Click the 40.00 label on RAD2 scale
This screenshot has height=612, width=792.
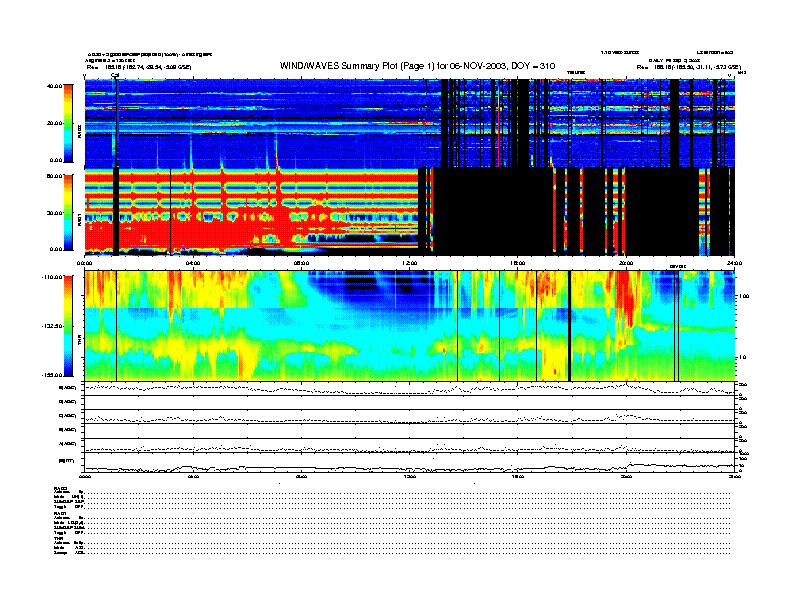point(54,86)
